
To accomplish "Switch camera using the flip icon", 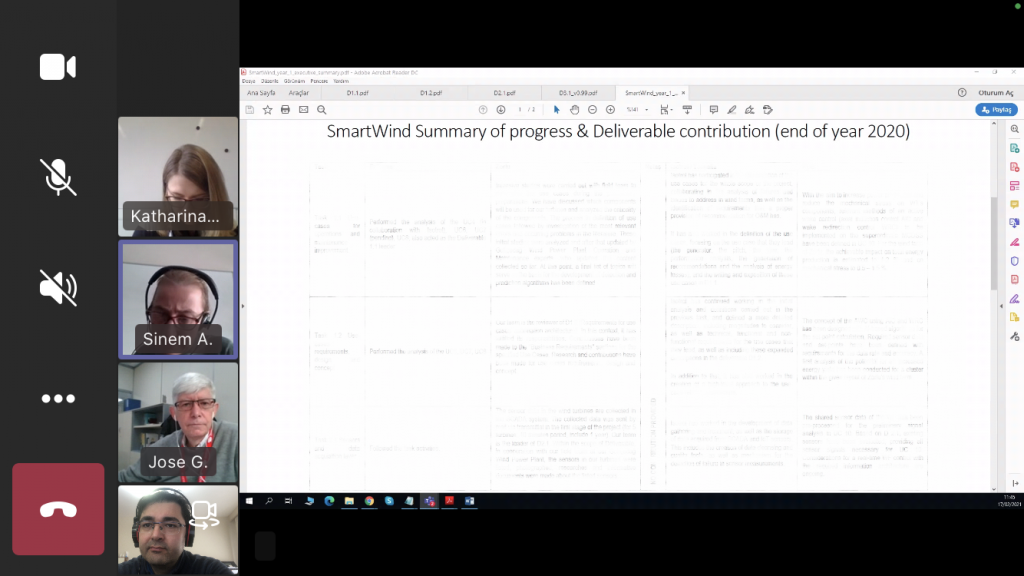I will (204, 514).
